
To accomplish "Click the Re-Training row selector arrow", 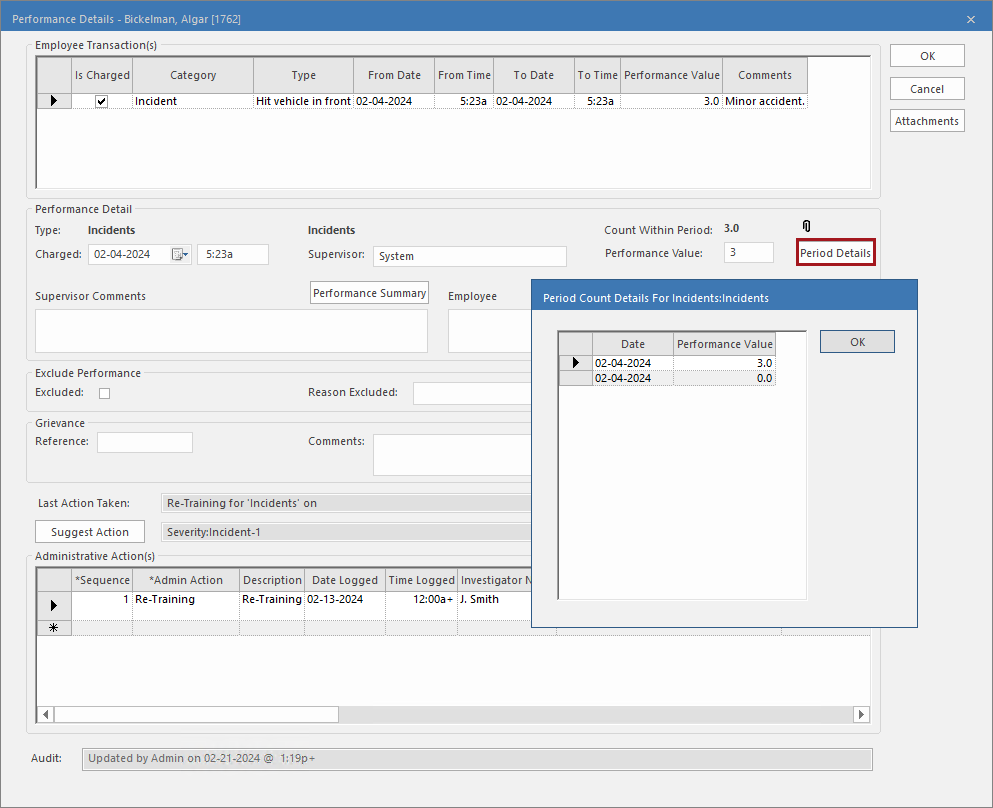I will click(54, 605).
